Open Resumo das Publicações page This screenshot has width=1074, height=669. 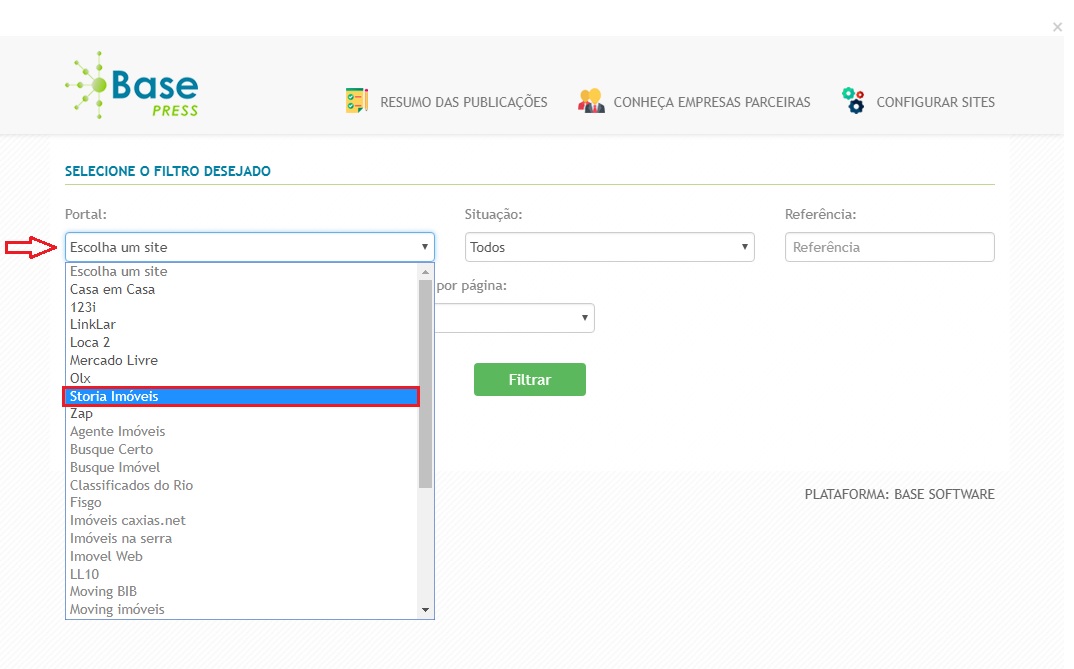[463, 102]
